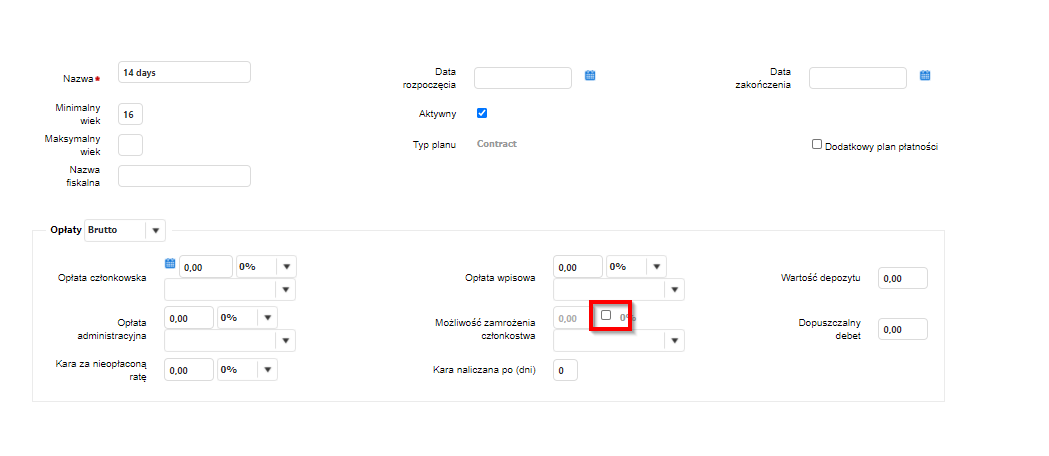Image resolution: width=1049 pixels, height=456 pixels.
Task: Click the Wartość depozytu amount field
Action: [902, 279]
